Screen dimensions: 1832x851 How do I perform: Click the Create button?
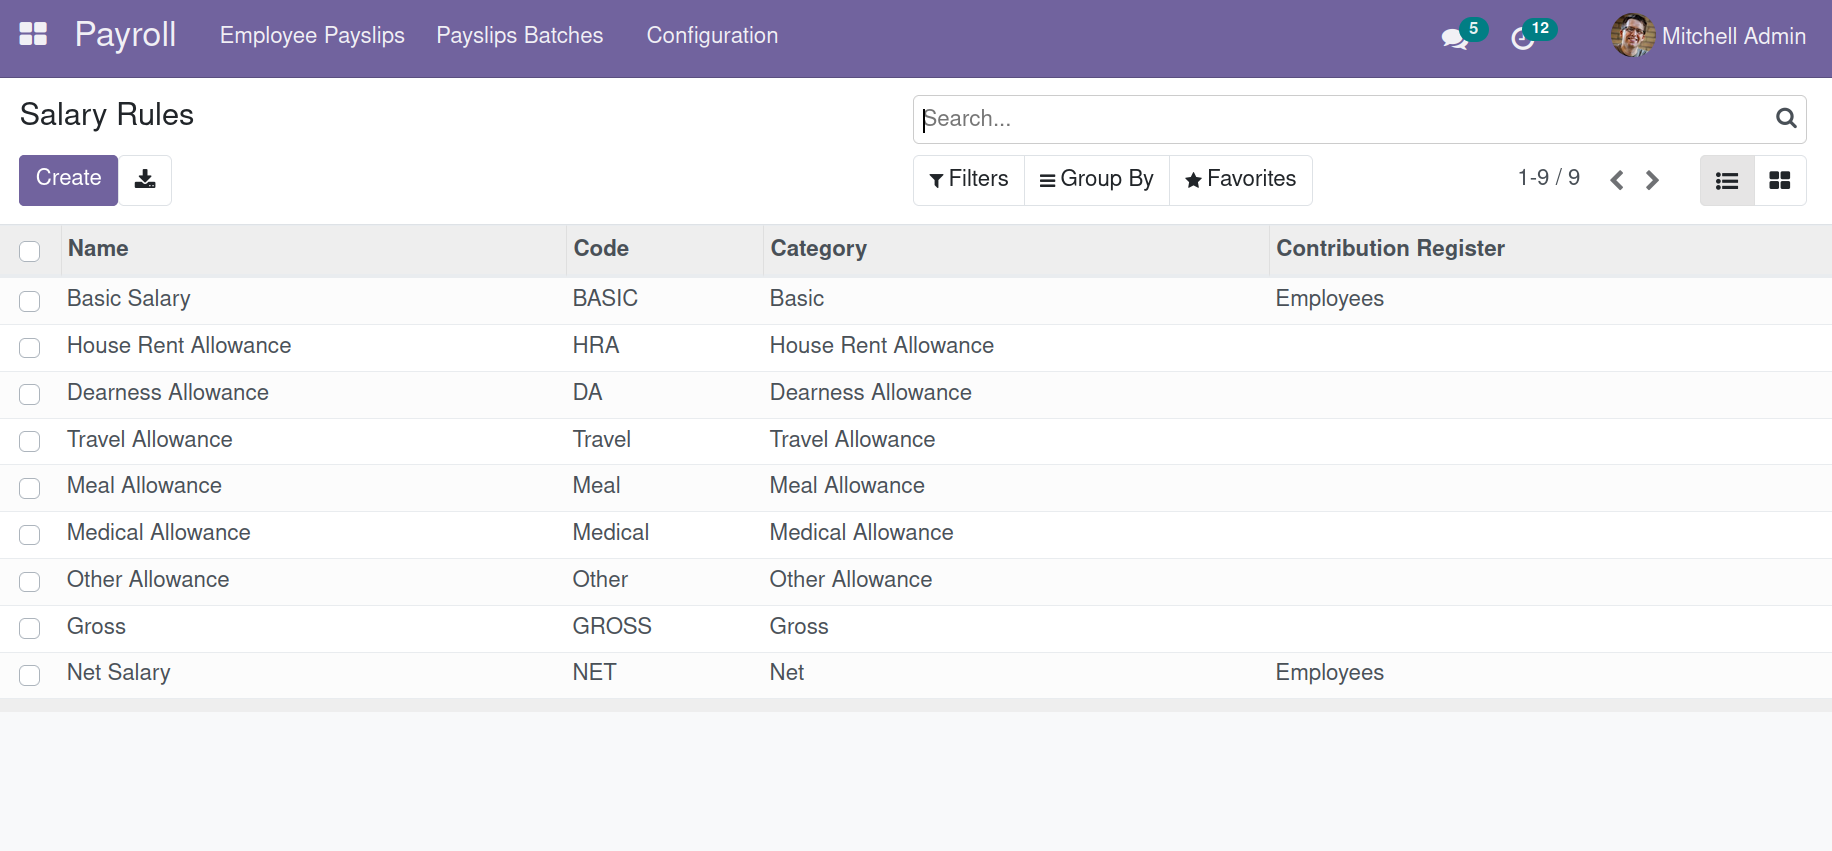pyautogui.click(x=68, y=179)
